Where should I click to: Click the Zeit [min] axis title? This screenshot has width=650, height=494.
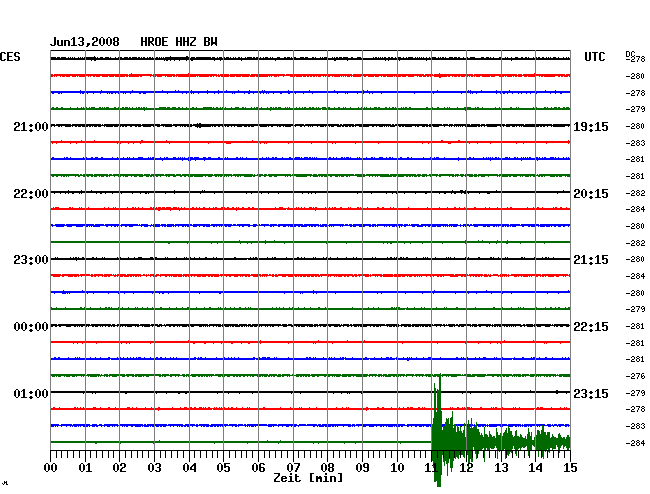(308, 478)
